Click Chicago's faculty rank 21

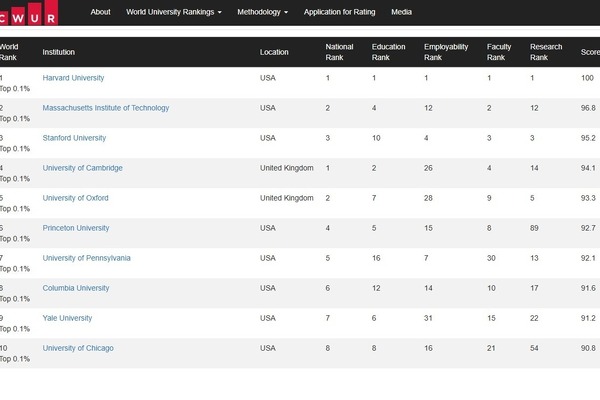coord(491,348)
